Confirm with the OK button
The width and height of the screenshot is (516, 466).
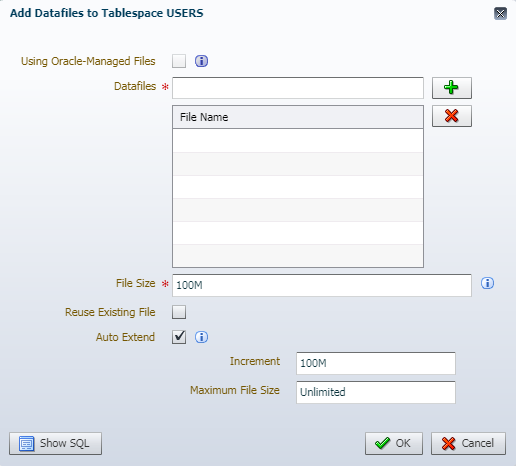[394, 443]
